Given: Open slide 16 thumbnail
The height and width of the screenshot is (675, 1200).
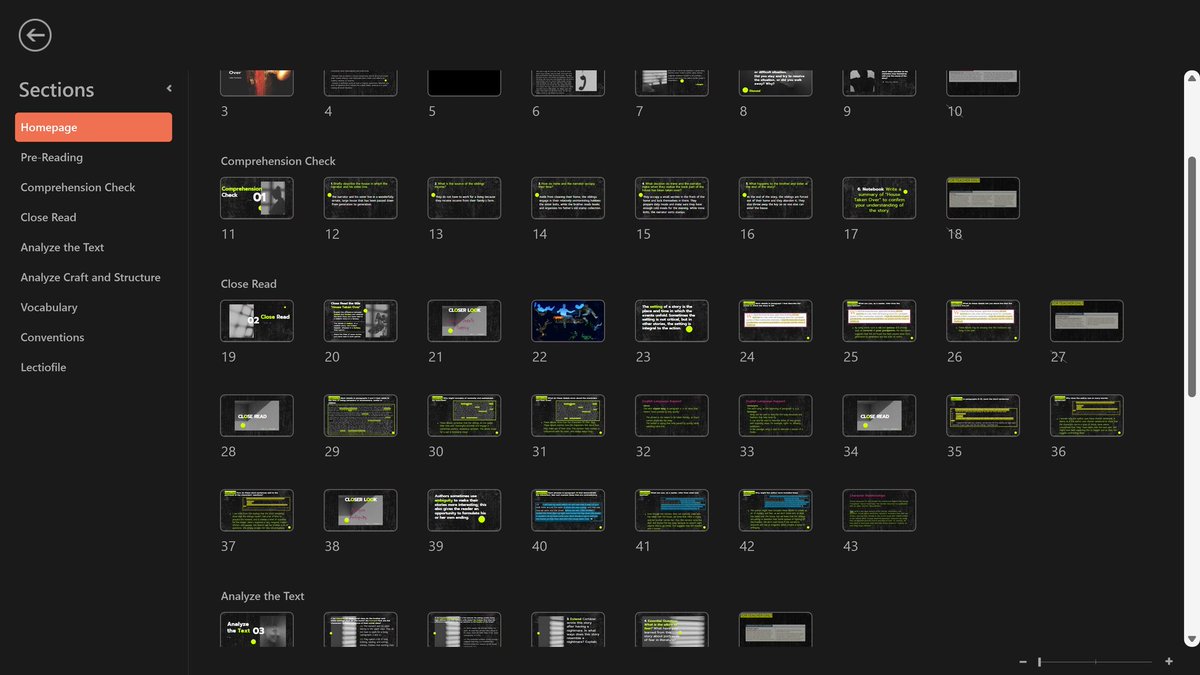Looking at the screenshot, I should [776, 198].
